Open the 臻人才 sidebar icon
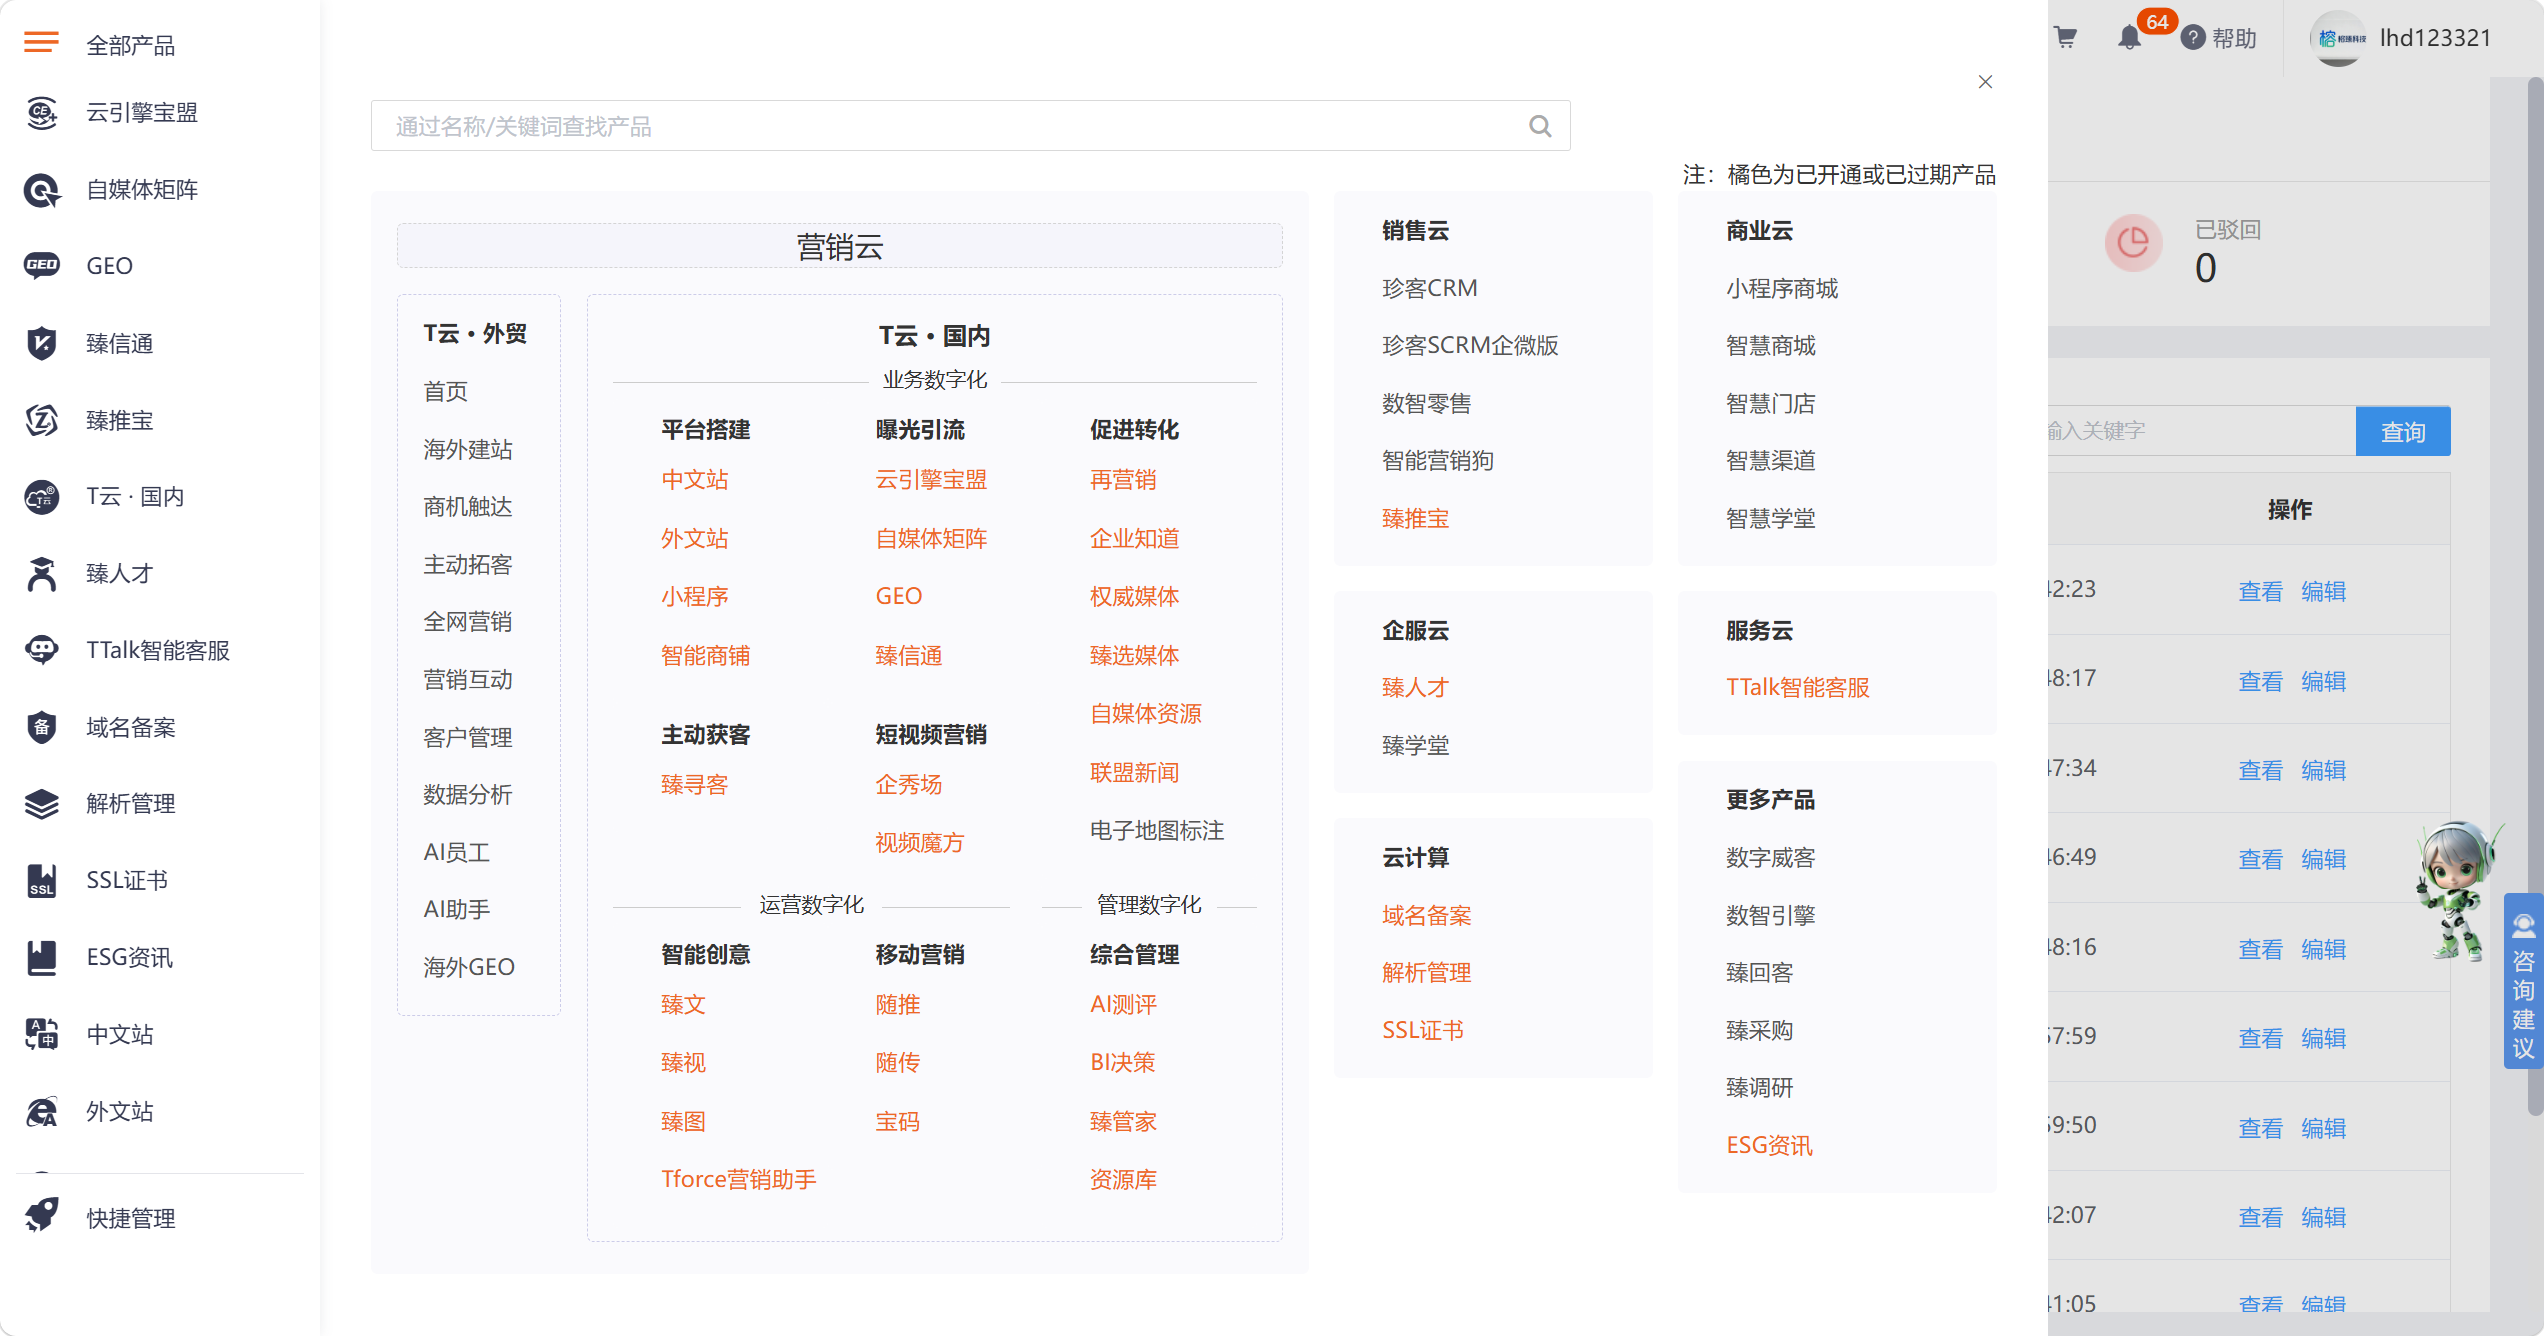The height and width of the screenshot is (1336, 2544). pos(41,573)
